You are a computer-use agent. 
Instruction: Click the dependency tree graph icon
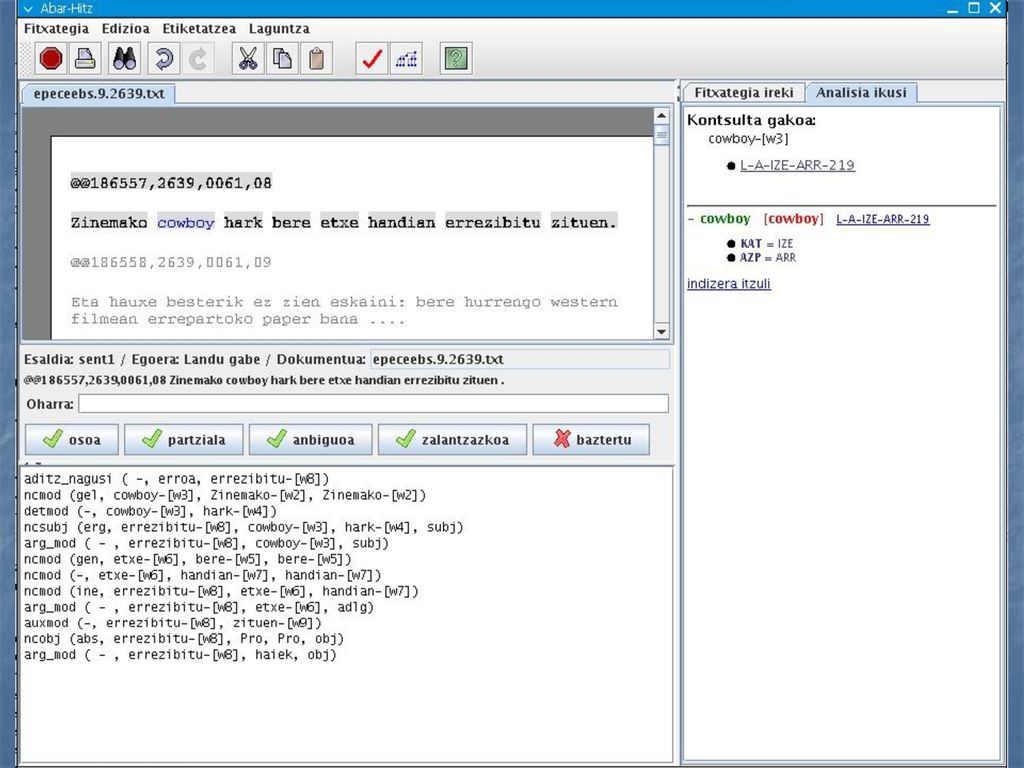click(406, 59)
